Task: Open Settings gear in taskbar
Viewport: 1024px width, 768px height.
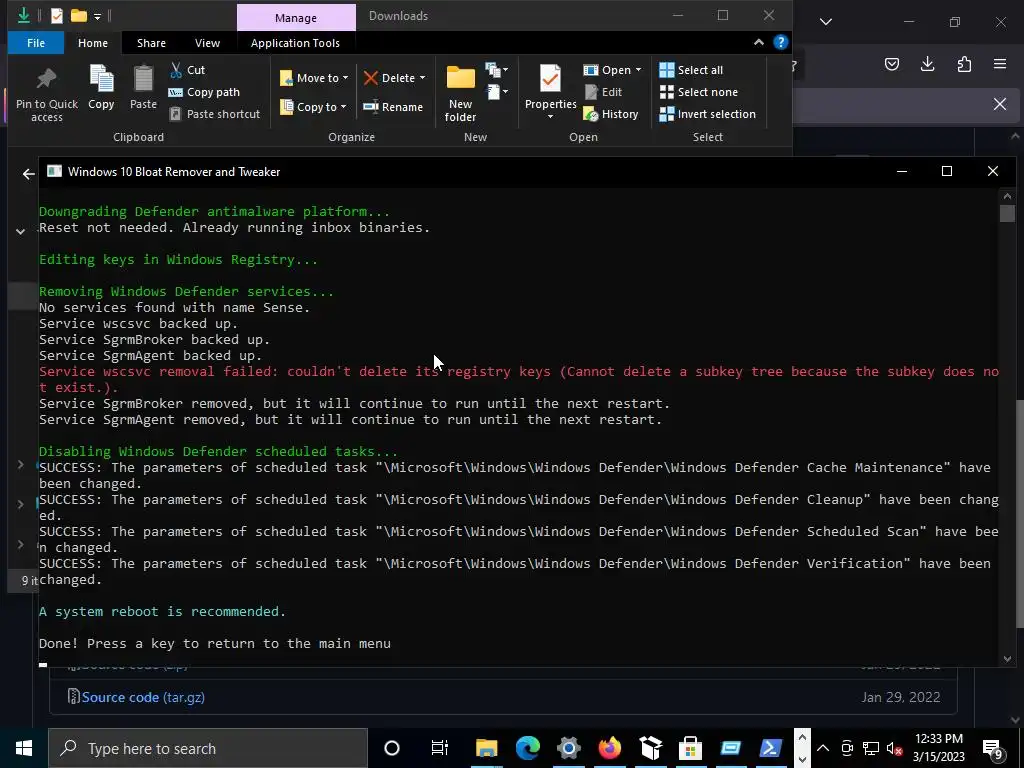Action: [568, 748]
